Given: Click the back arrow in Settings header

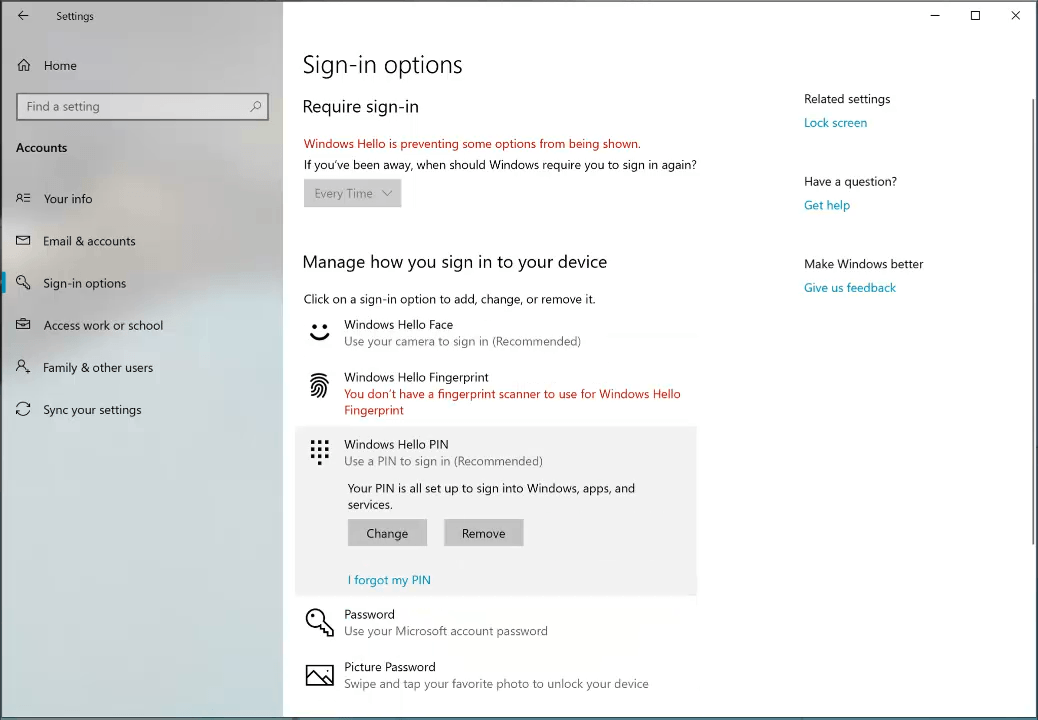Looking at the screenshot, I should 23,16.
